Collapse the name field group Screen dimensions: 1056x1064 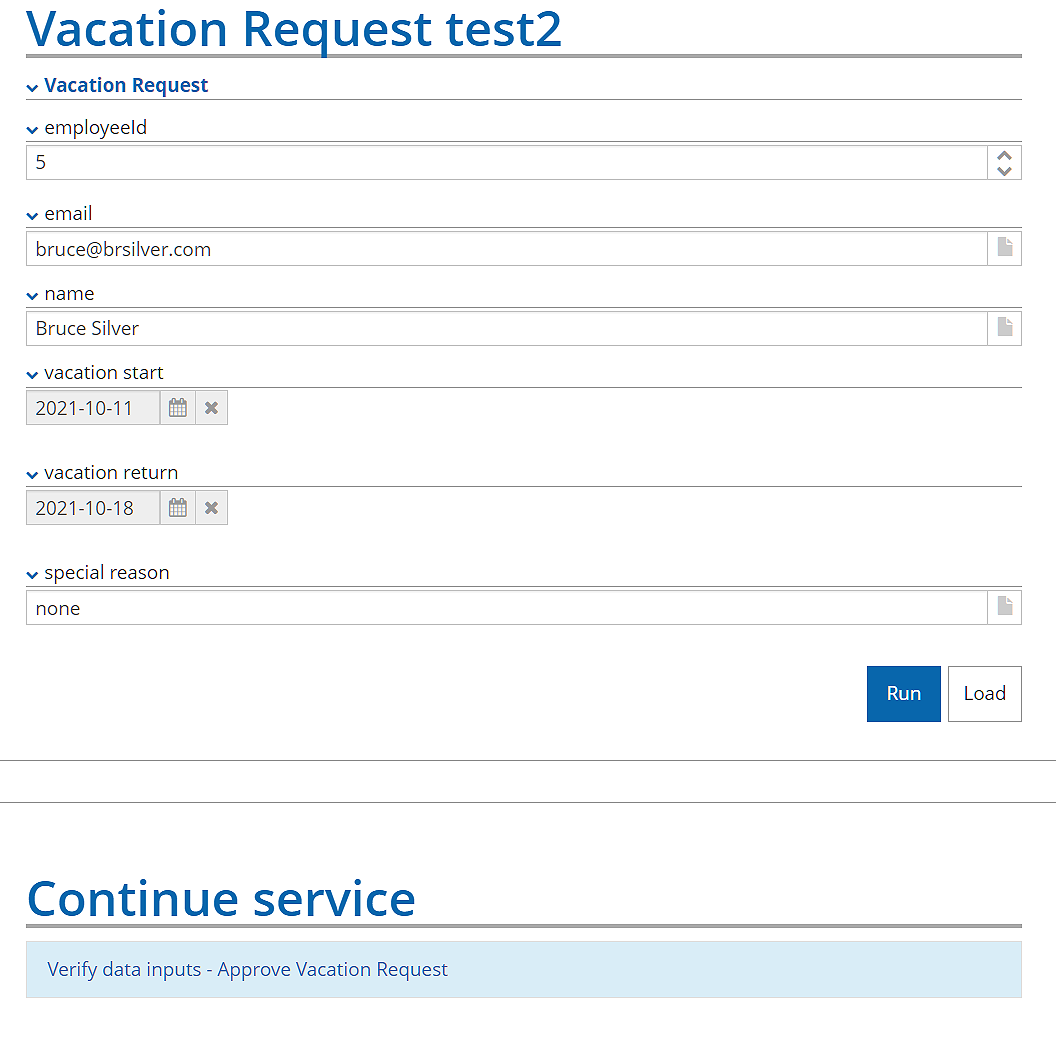33,296
